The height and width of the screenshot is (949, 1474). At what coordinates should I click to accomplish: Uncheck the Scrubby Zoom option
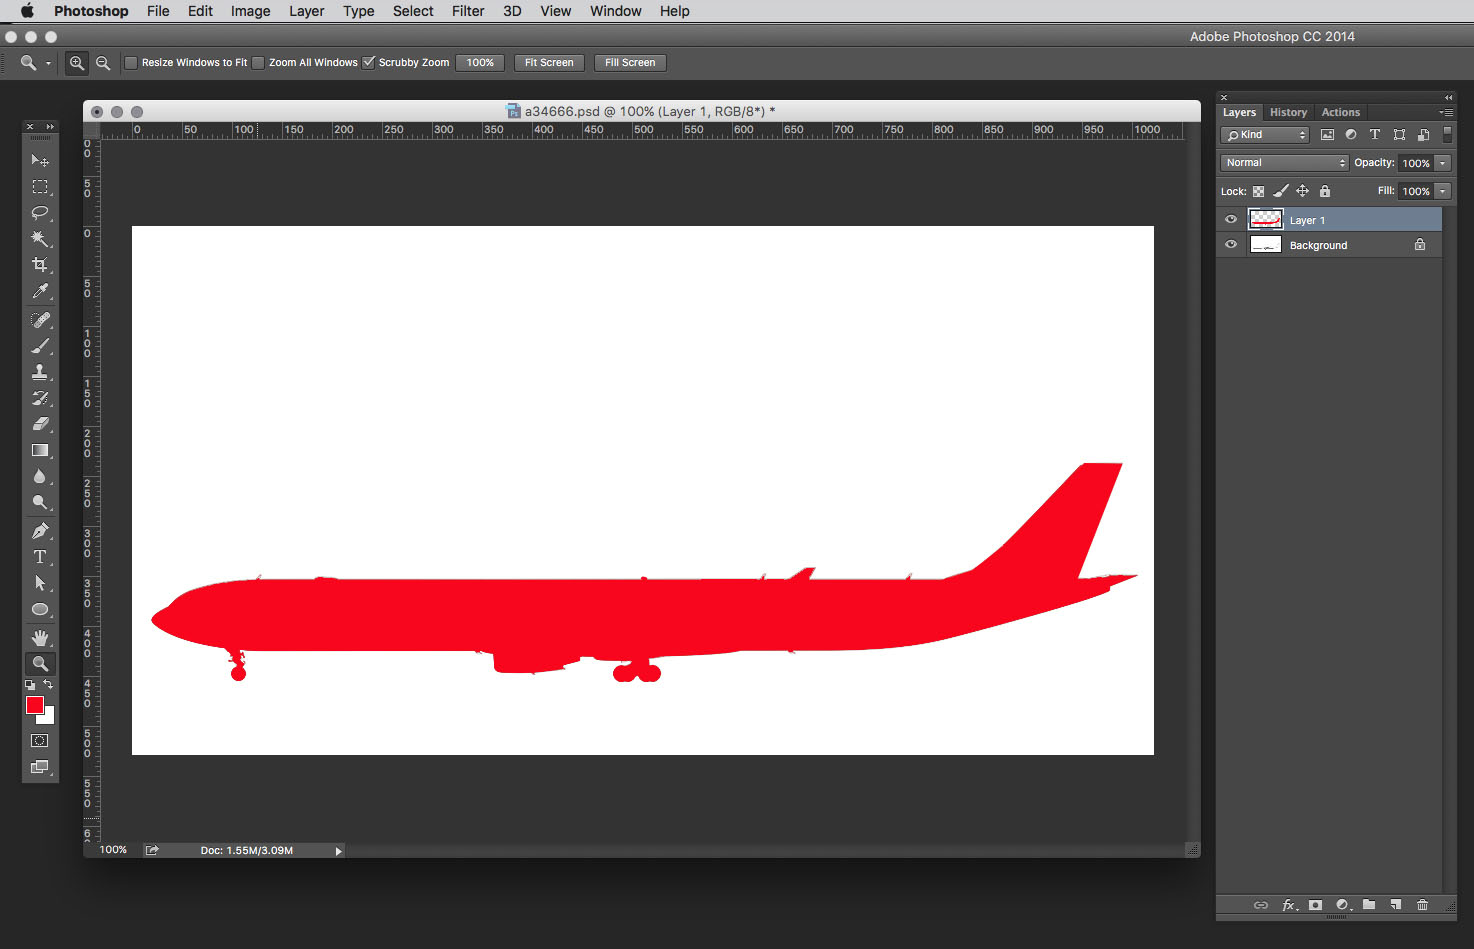pos(368,63)
